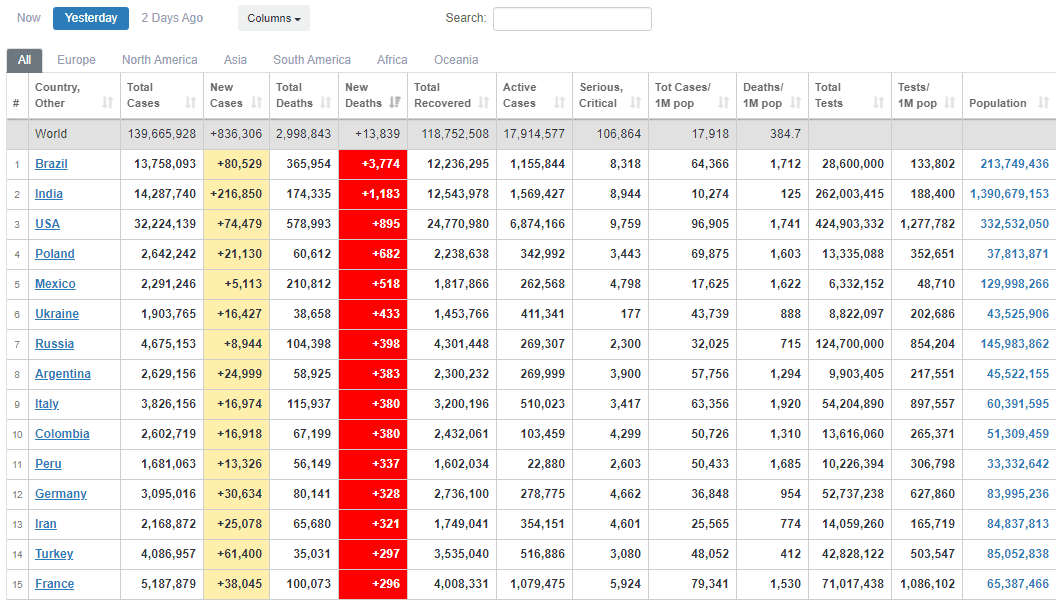Sort by Deaths/1M pop header
Image resolution: width=1056 pixels, height=600 pixels.
click(x=763, y=95)
